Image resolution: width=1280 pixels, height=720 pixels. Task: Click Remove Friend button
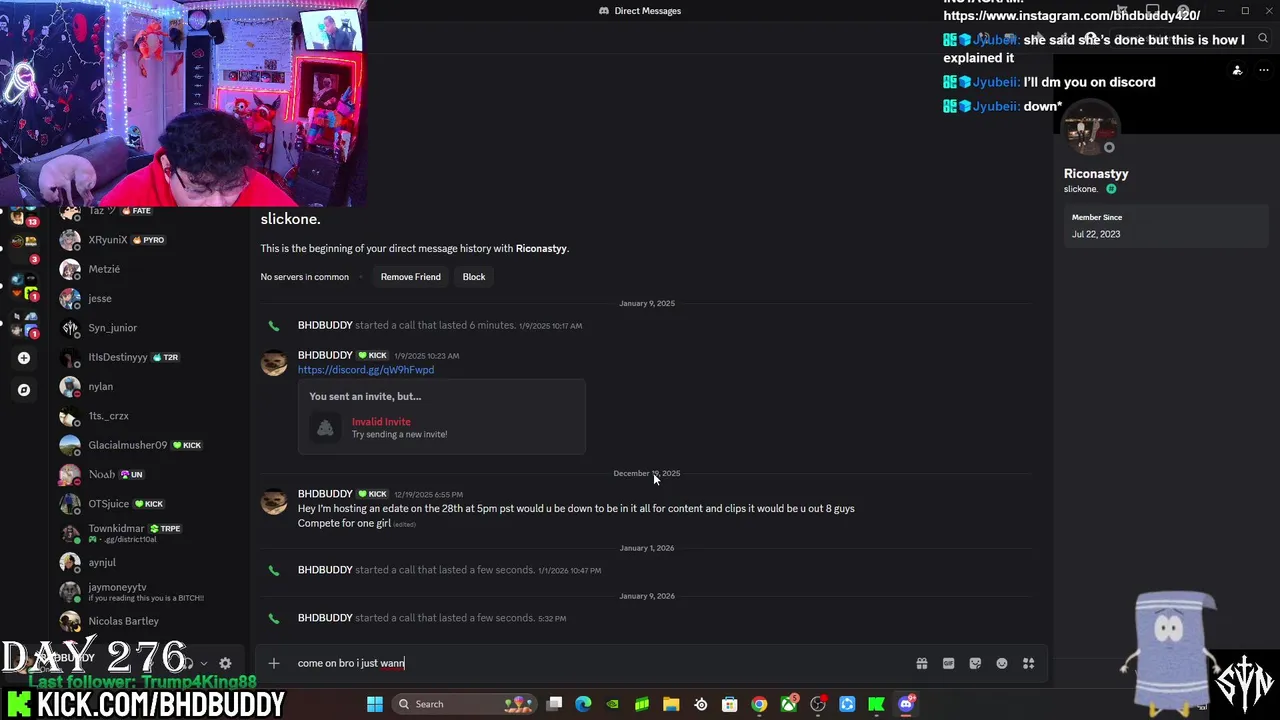pyautogui.click(x=410, y=277)
